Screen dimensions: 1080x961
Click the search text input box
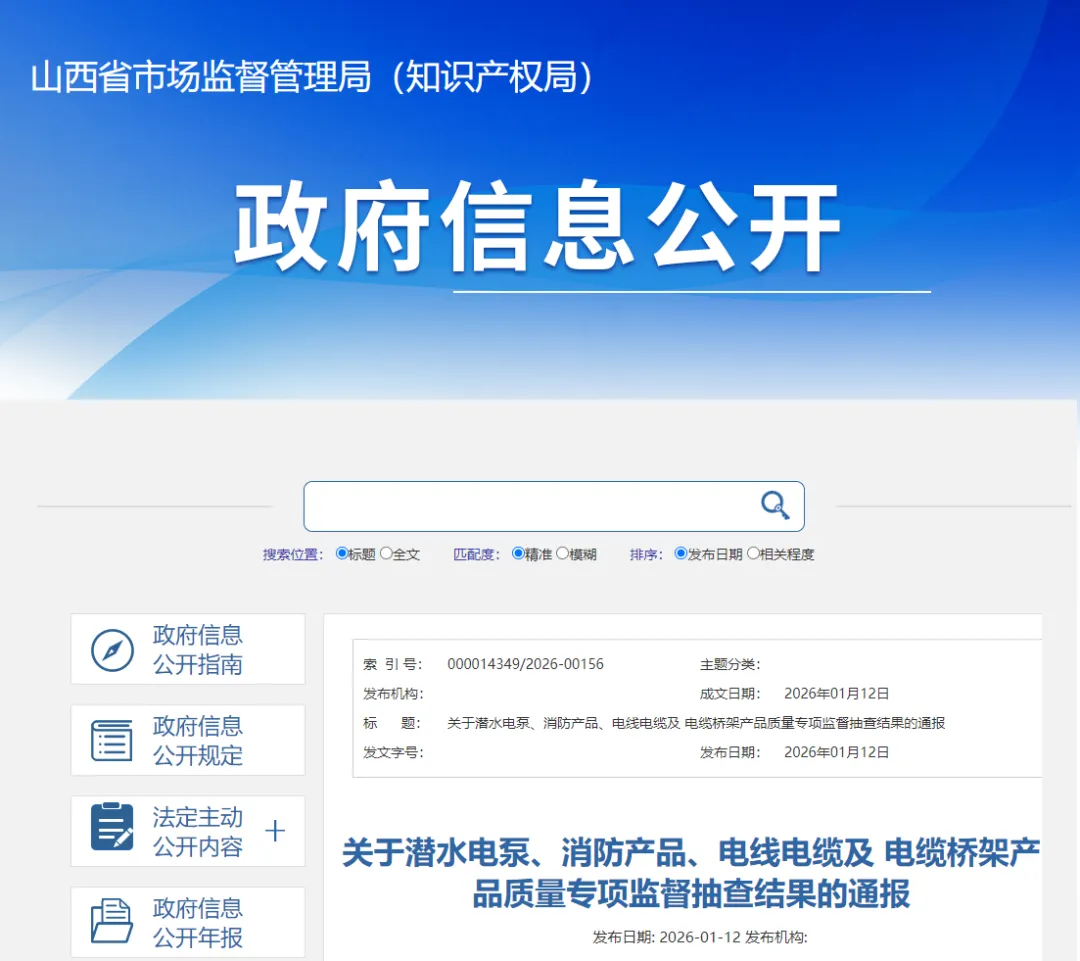pos(530,507)
